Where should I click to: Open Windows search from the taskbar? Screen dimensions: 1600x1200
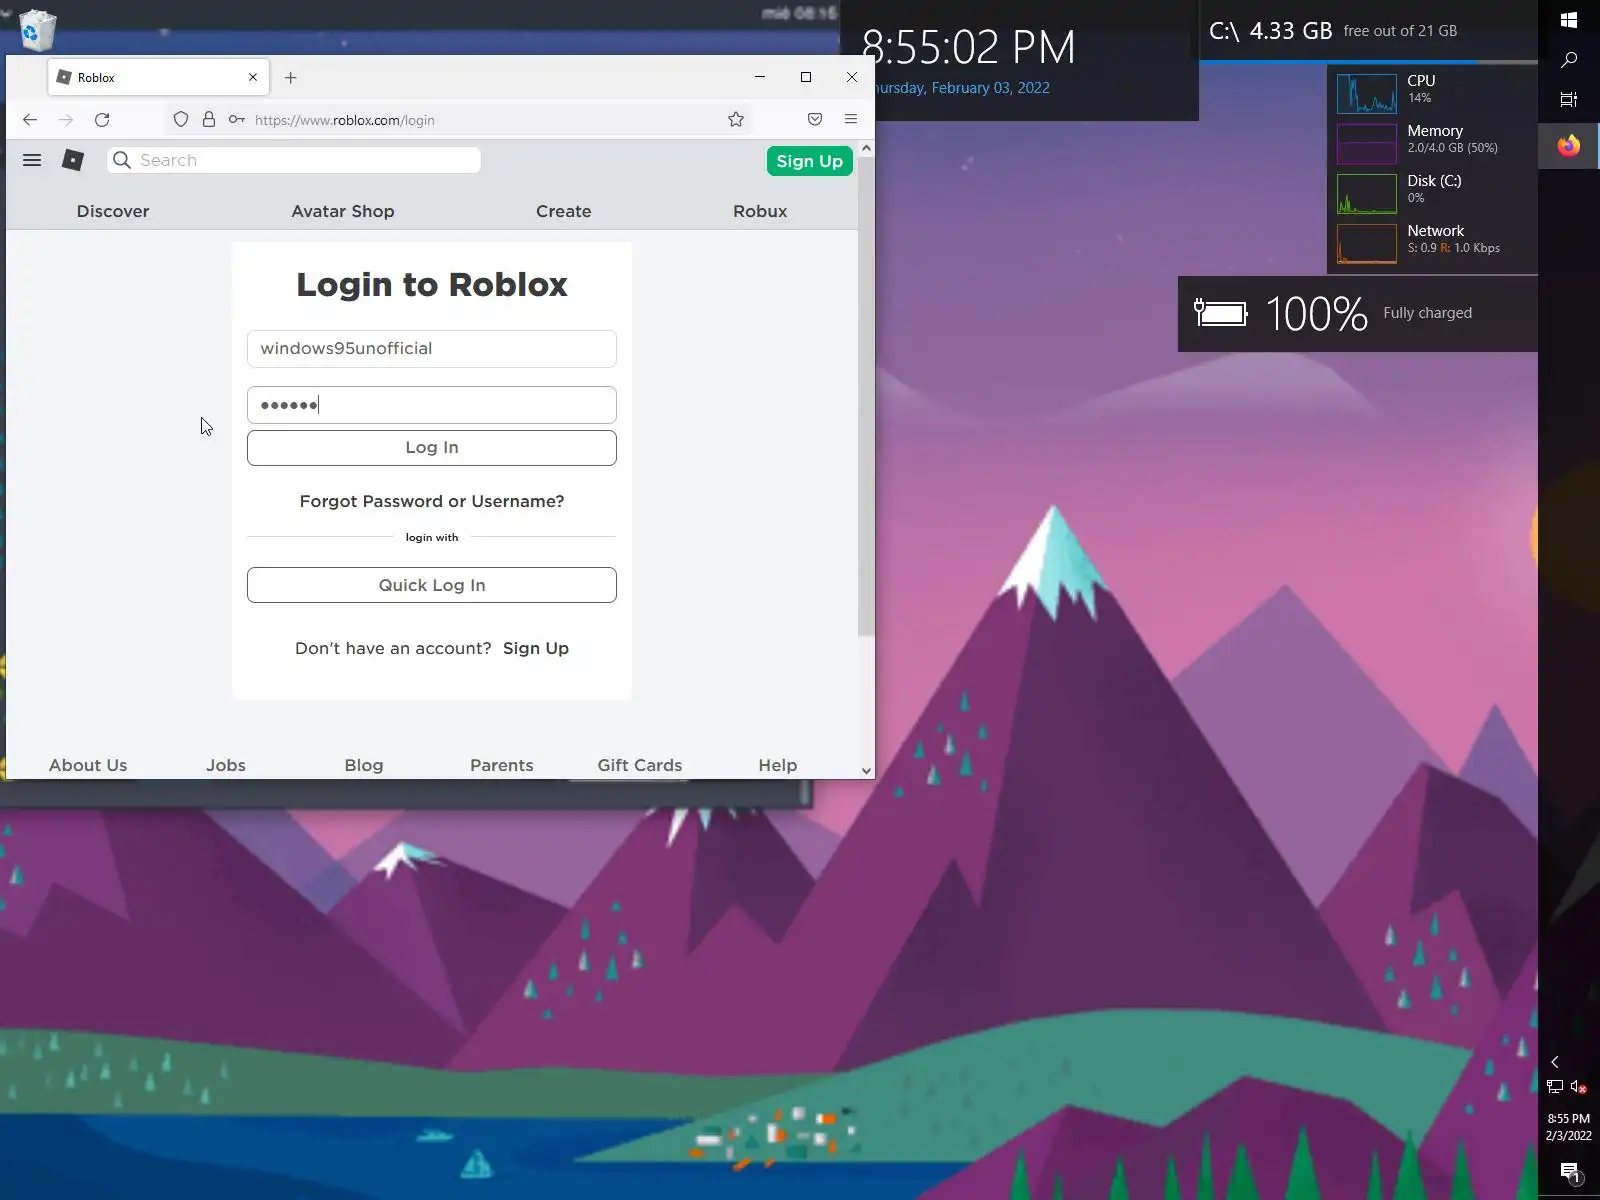[1569, 60]
